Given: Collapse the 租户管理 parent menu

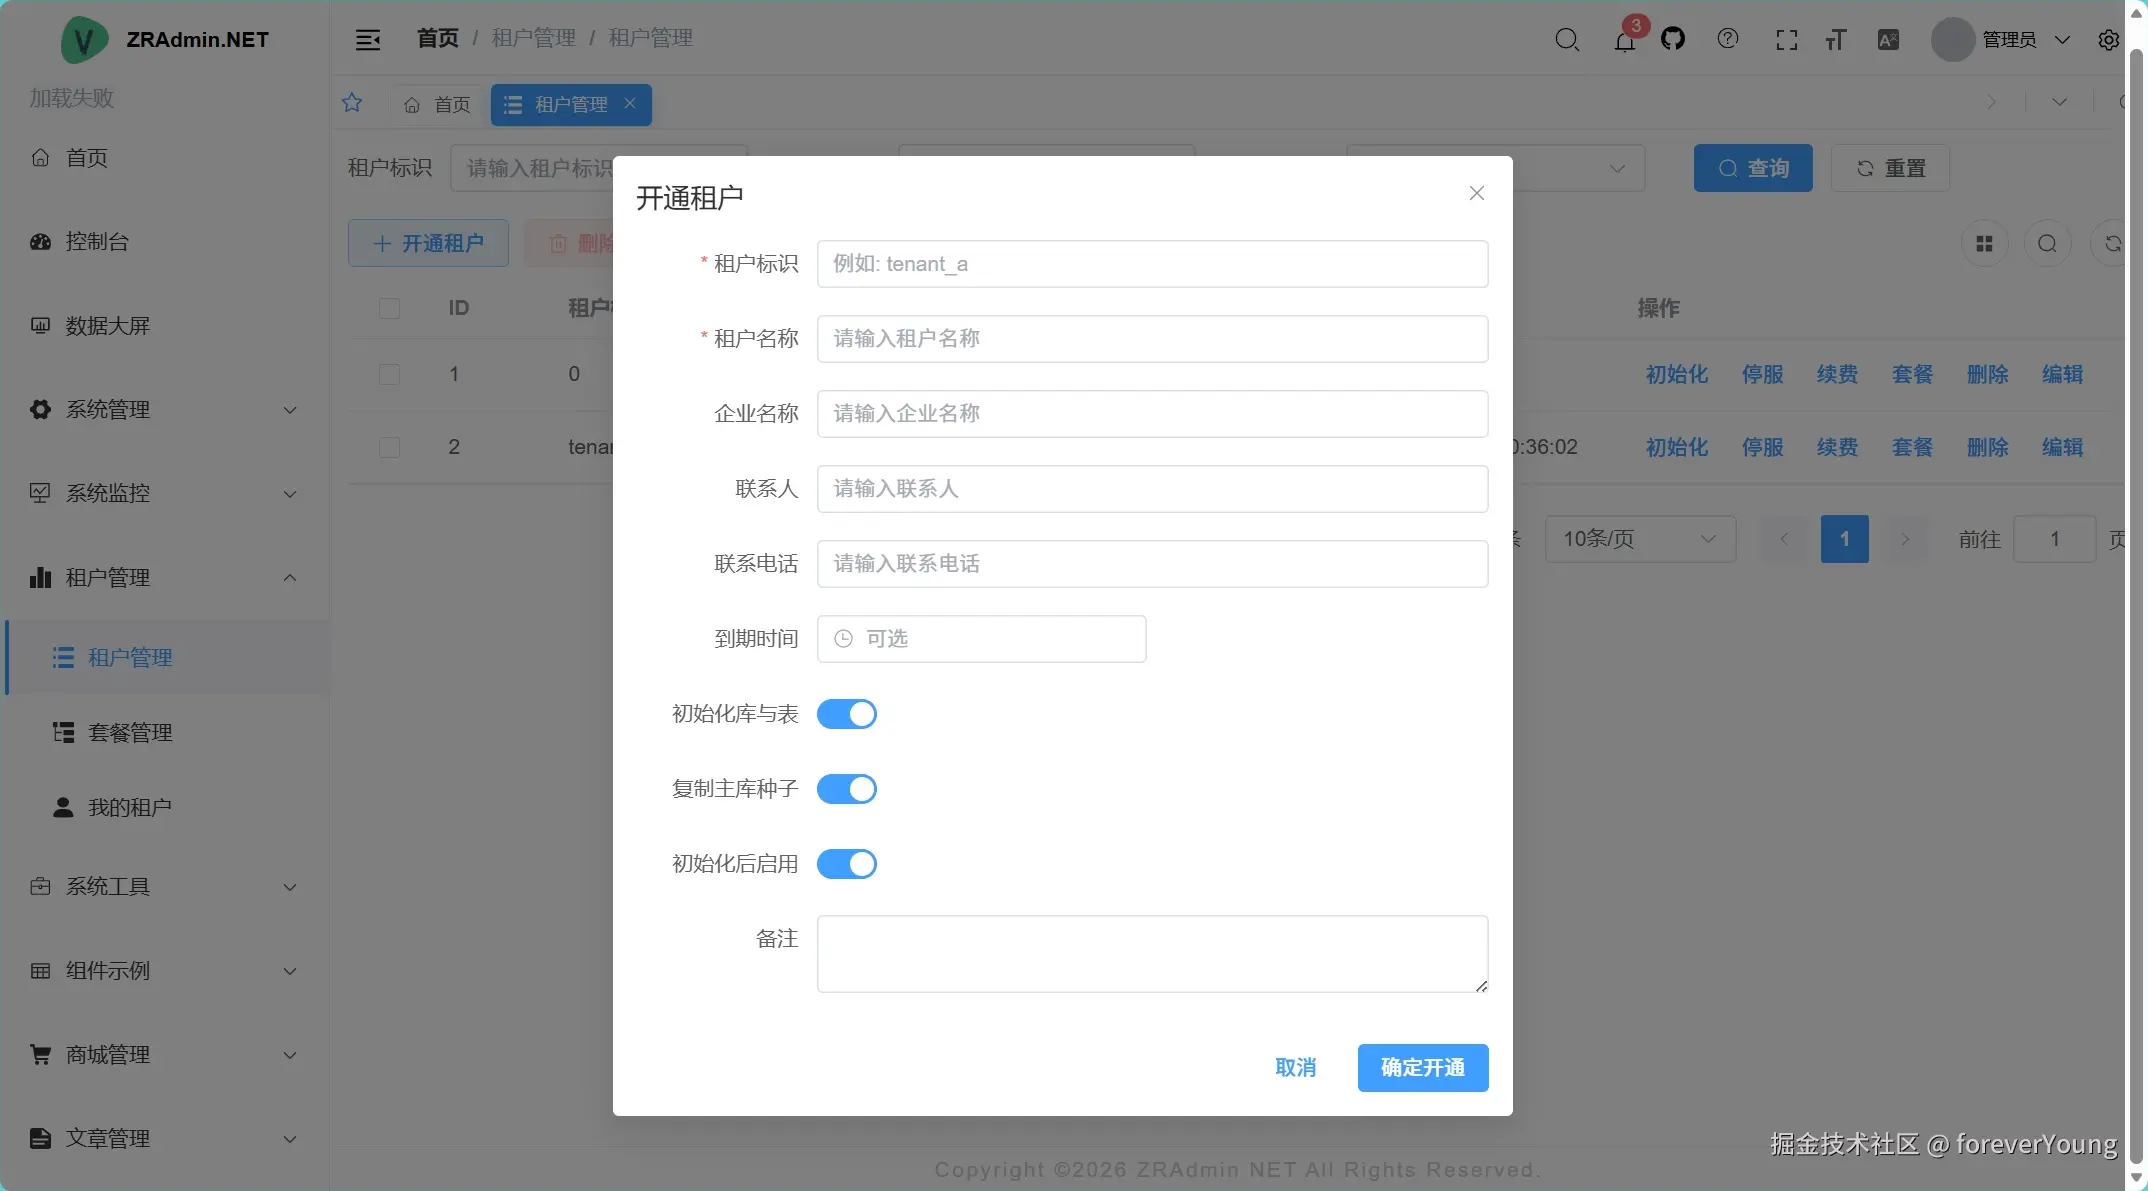Looking at the screenshot, I should [x=165, y=578].
